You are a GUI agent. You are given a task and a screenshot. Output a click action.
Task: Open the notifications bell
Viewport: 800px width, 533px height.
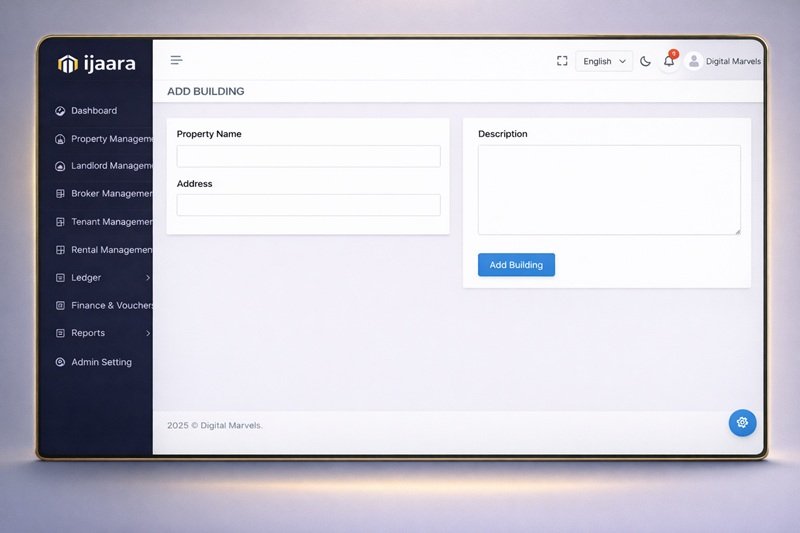point(669,61)
